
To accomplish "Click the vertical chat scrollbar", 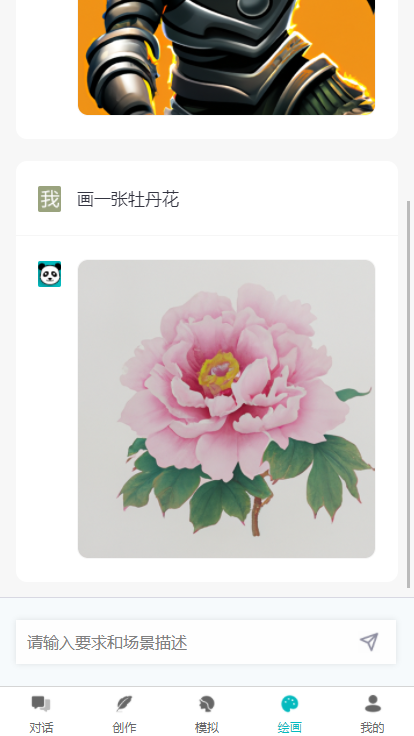I will [x=408, y=394].
